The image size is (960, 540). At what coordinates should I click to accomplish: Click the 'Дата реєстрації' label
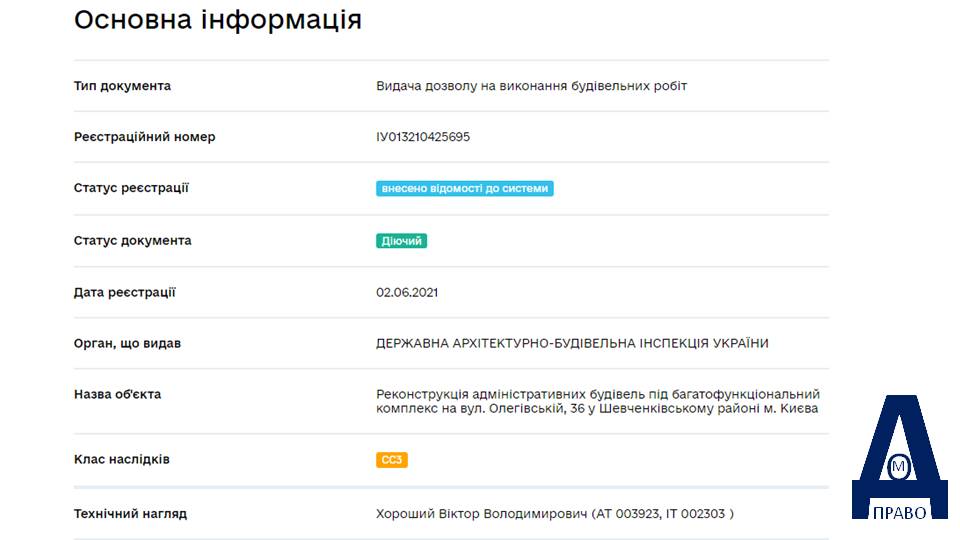click(x=125, y=293)
